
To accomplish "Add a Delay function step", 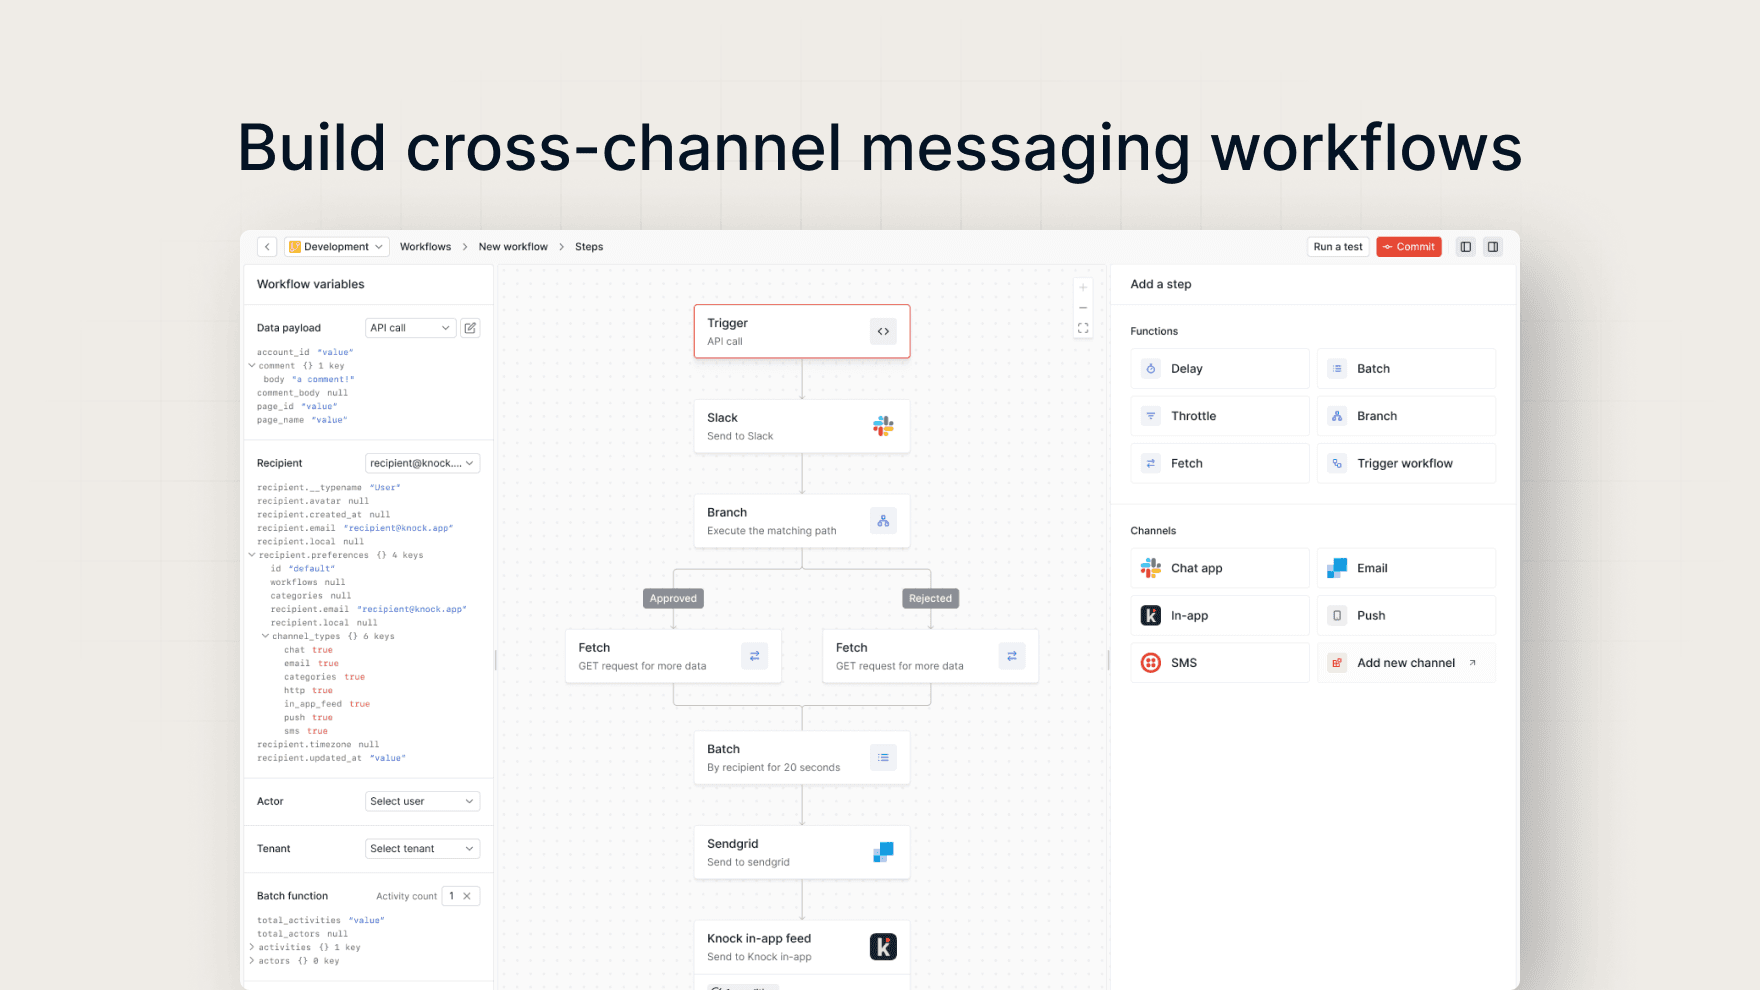I will click(x=1219, y=369).
